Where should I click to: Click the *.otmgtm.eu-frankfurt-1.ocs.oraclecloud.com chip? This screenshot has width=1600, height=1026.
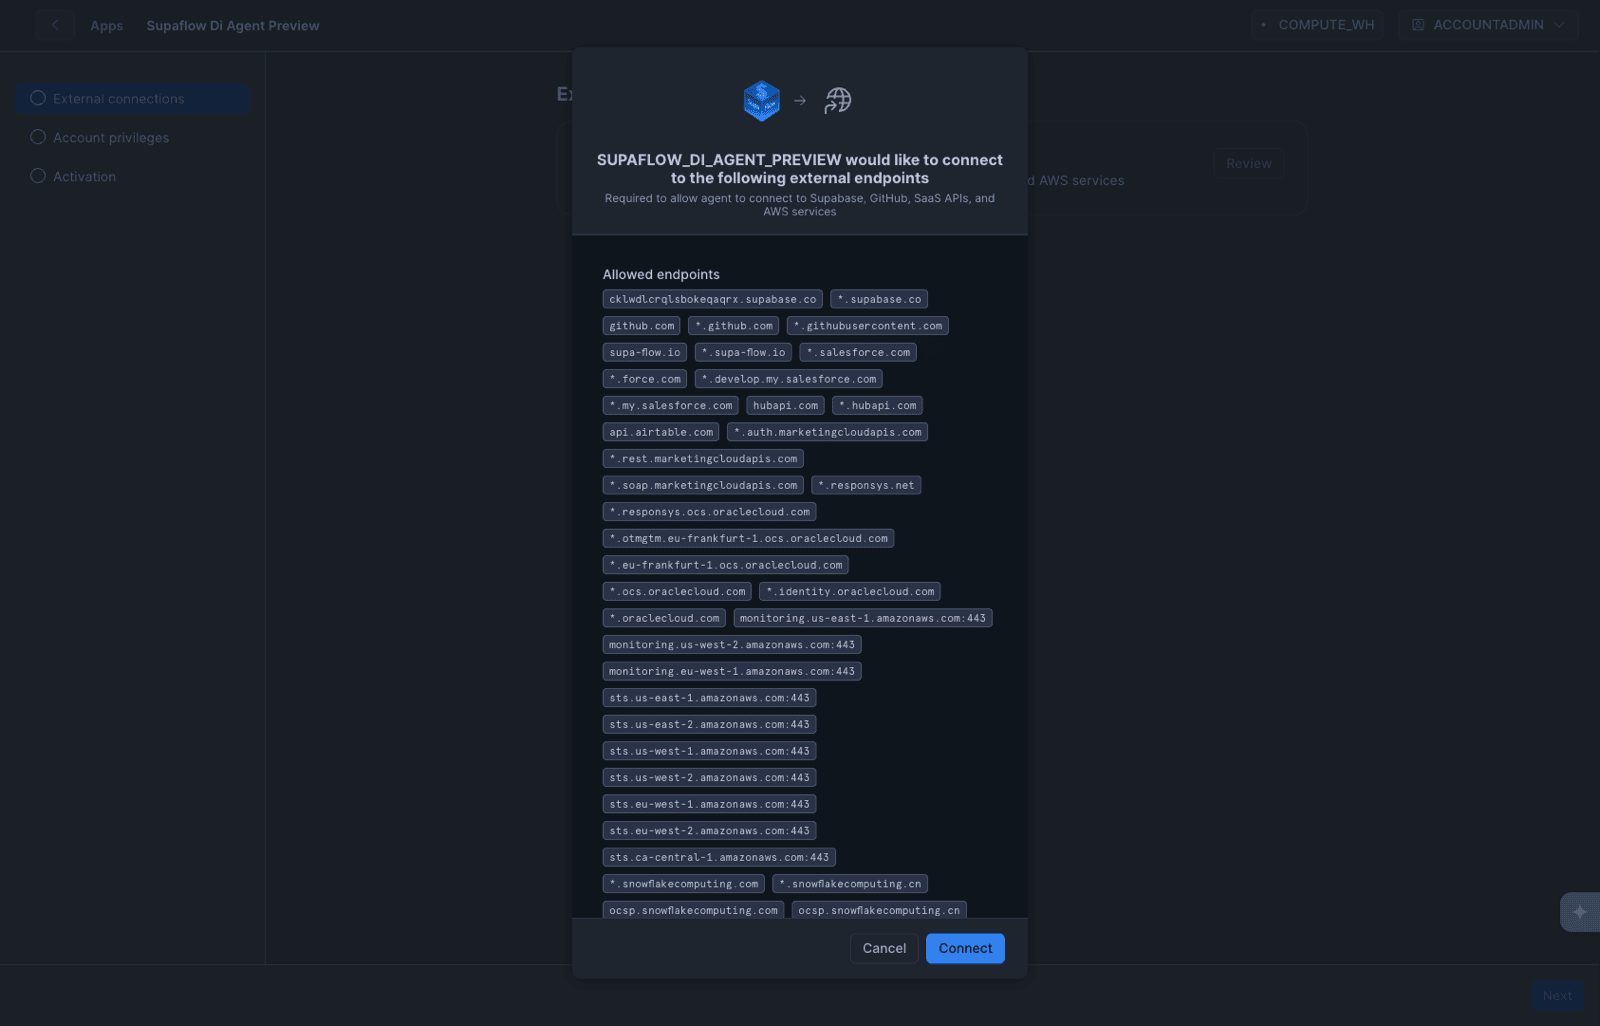[x=749, y=538]
